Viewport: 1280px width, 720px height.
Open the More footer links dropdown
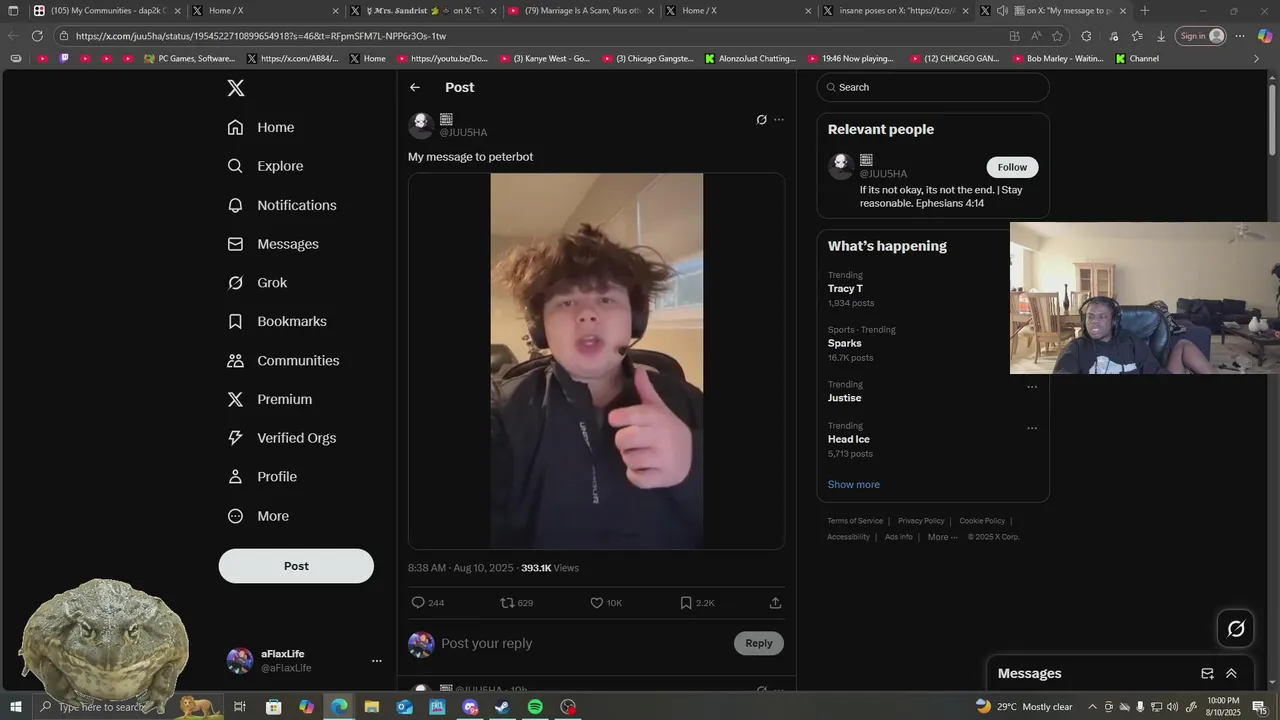click(x=942, y=537)
